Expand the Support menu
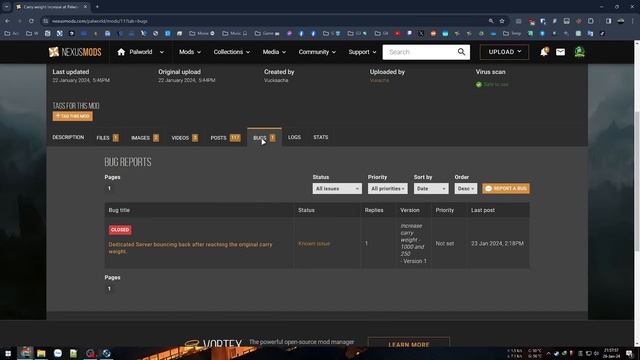640x360 pixels. tap(362, 52)
